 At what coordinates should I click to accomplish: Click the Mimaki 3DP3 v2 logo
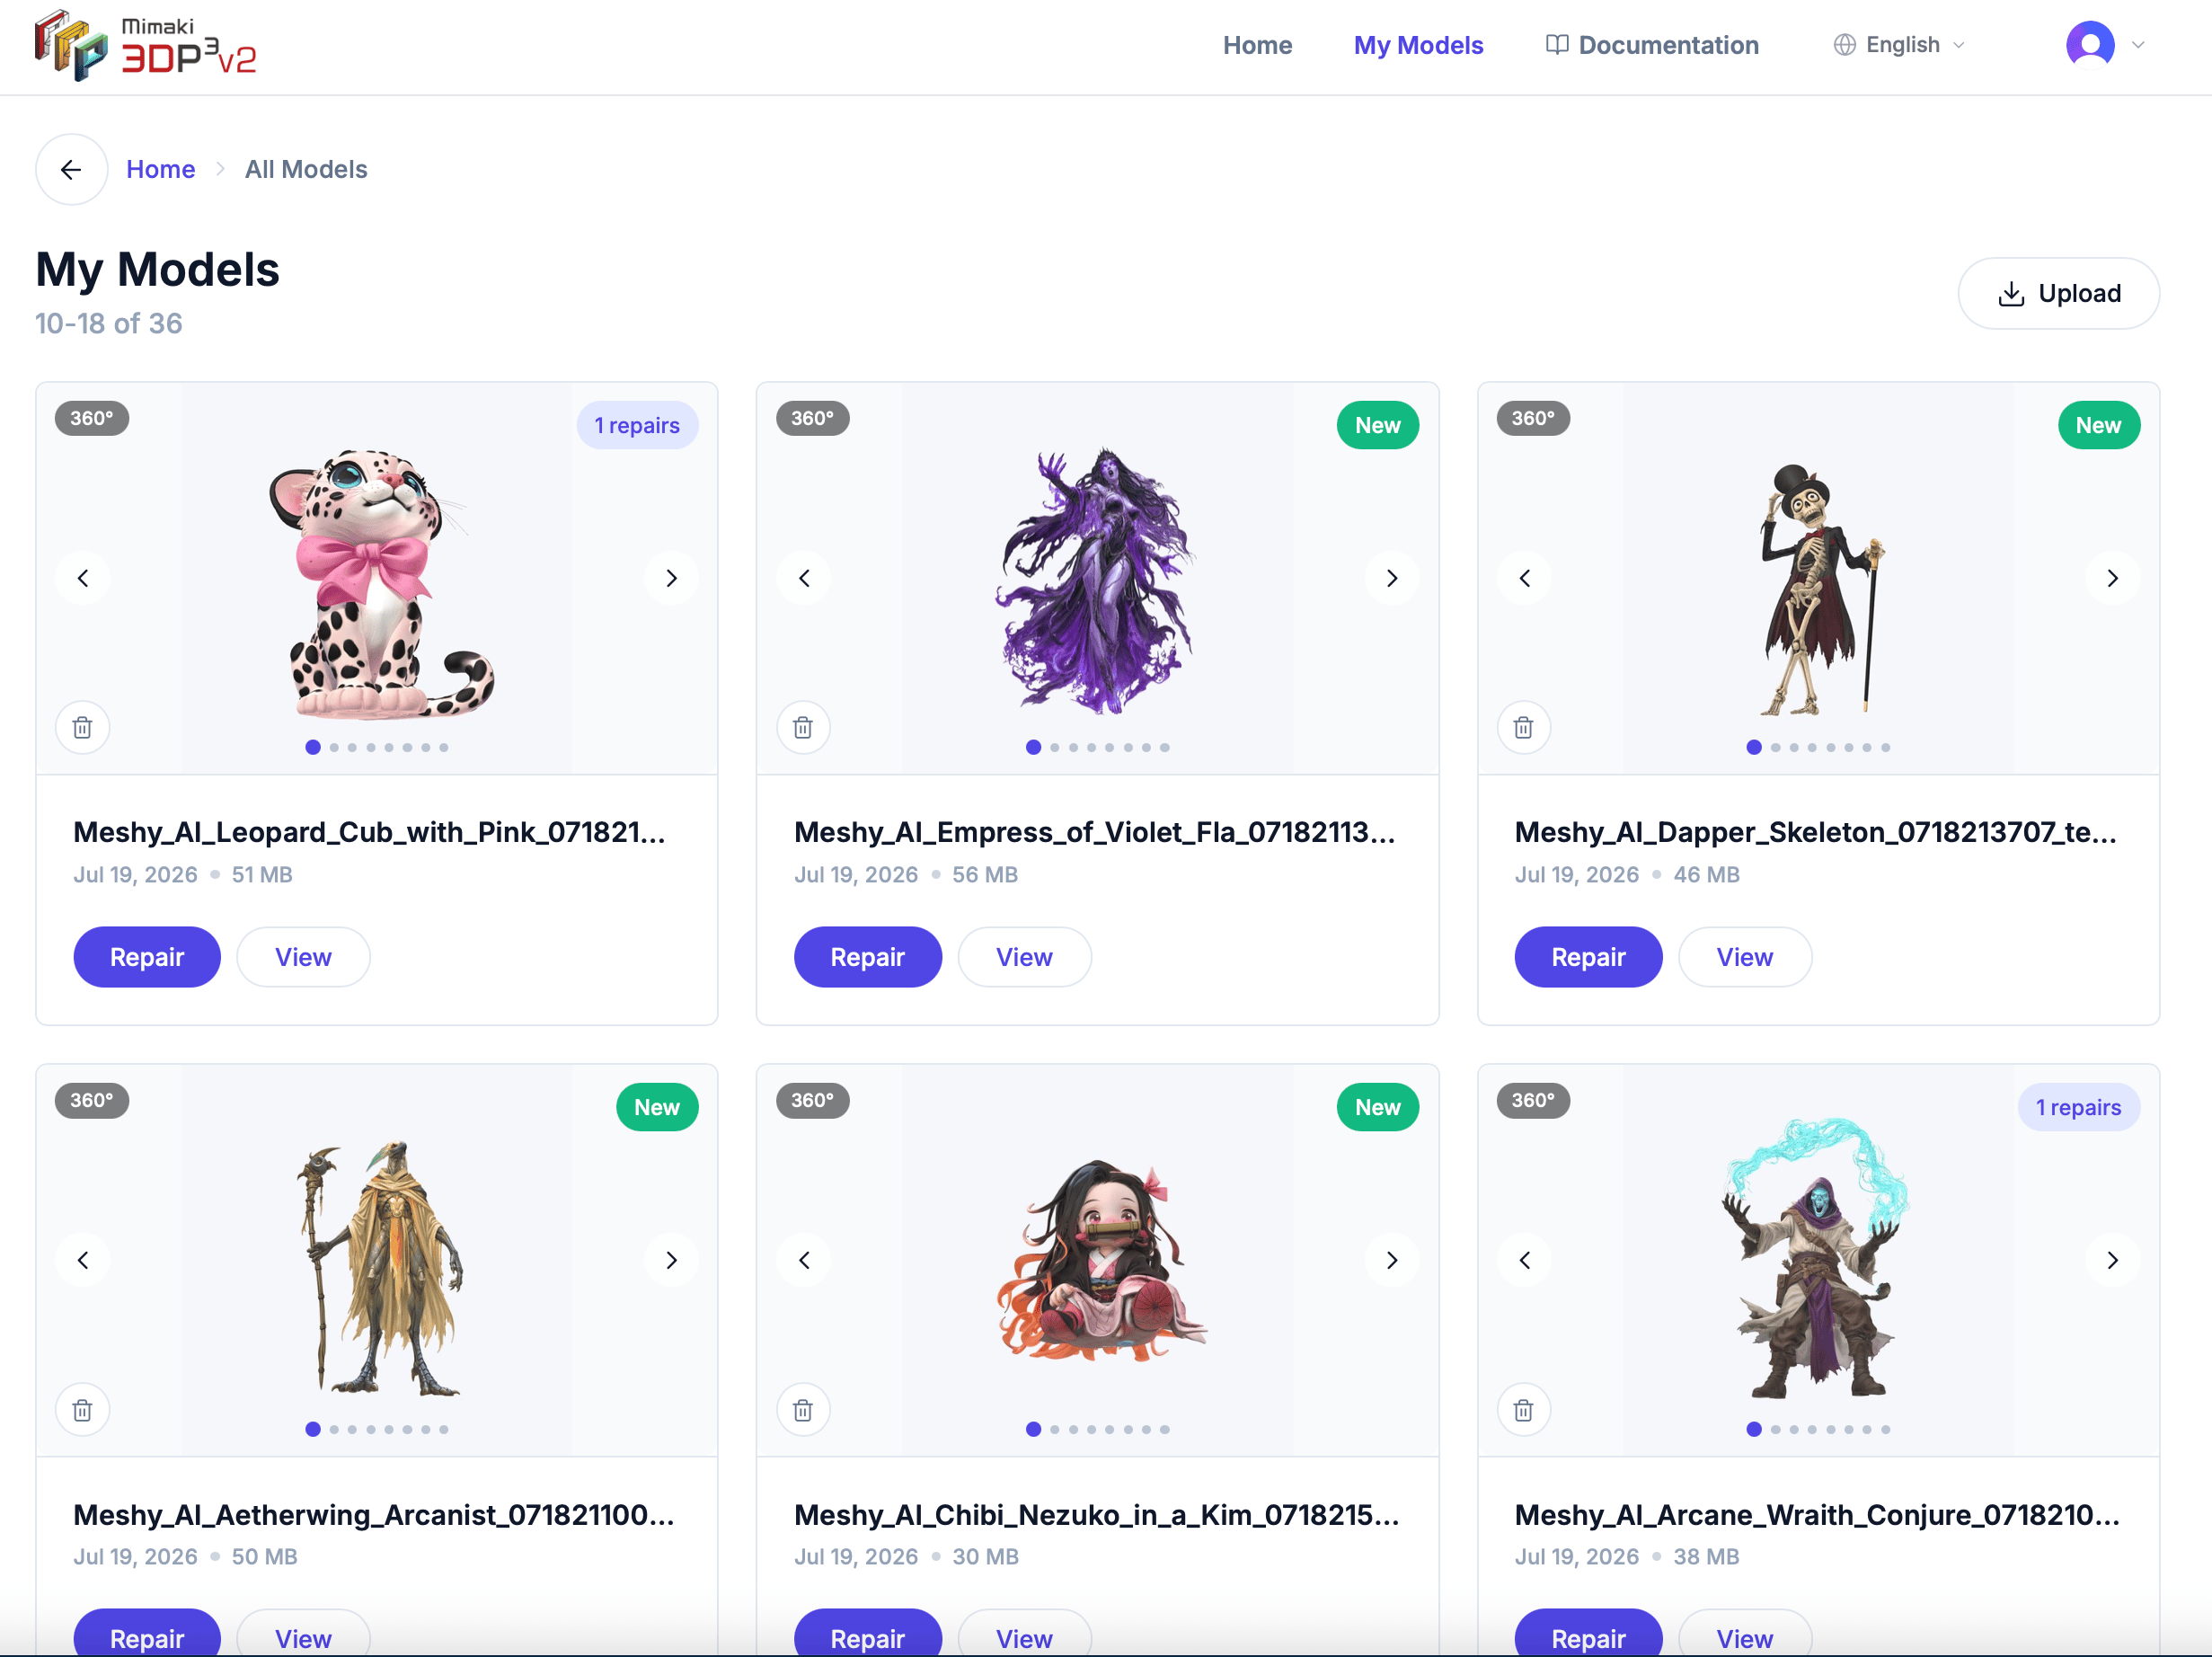(146, 46)
